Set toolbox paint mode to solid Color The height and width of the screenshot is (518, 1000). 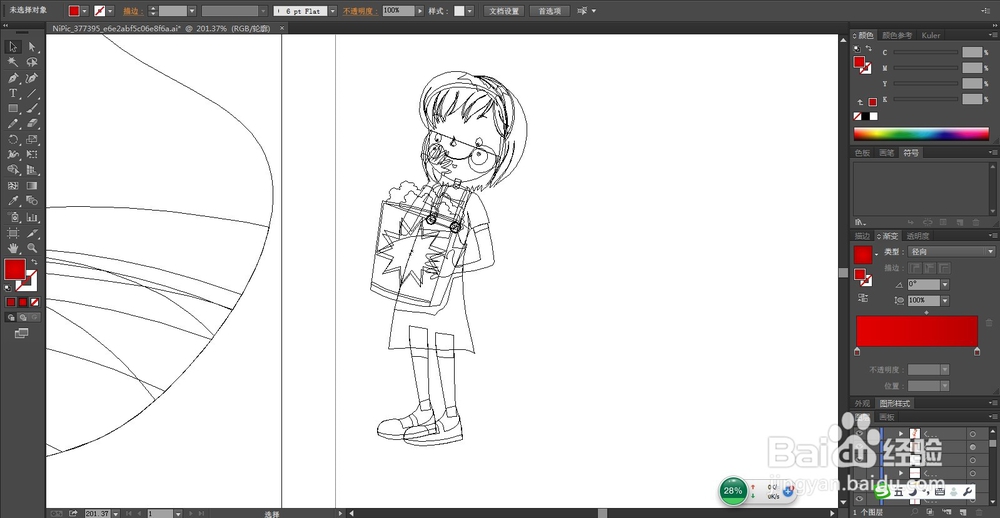[11, 302]
